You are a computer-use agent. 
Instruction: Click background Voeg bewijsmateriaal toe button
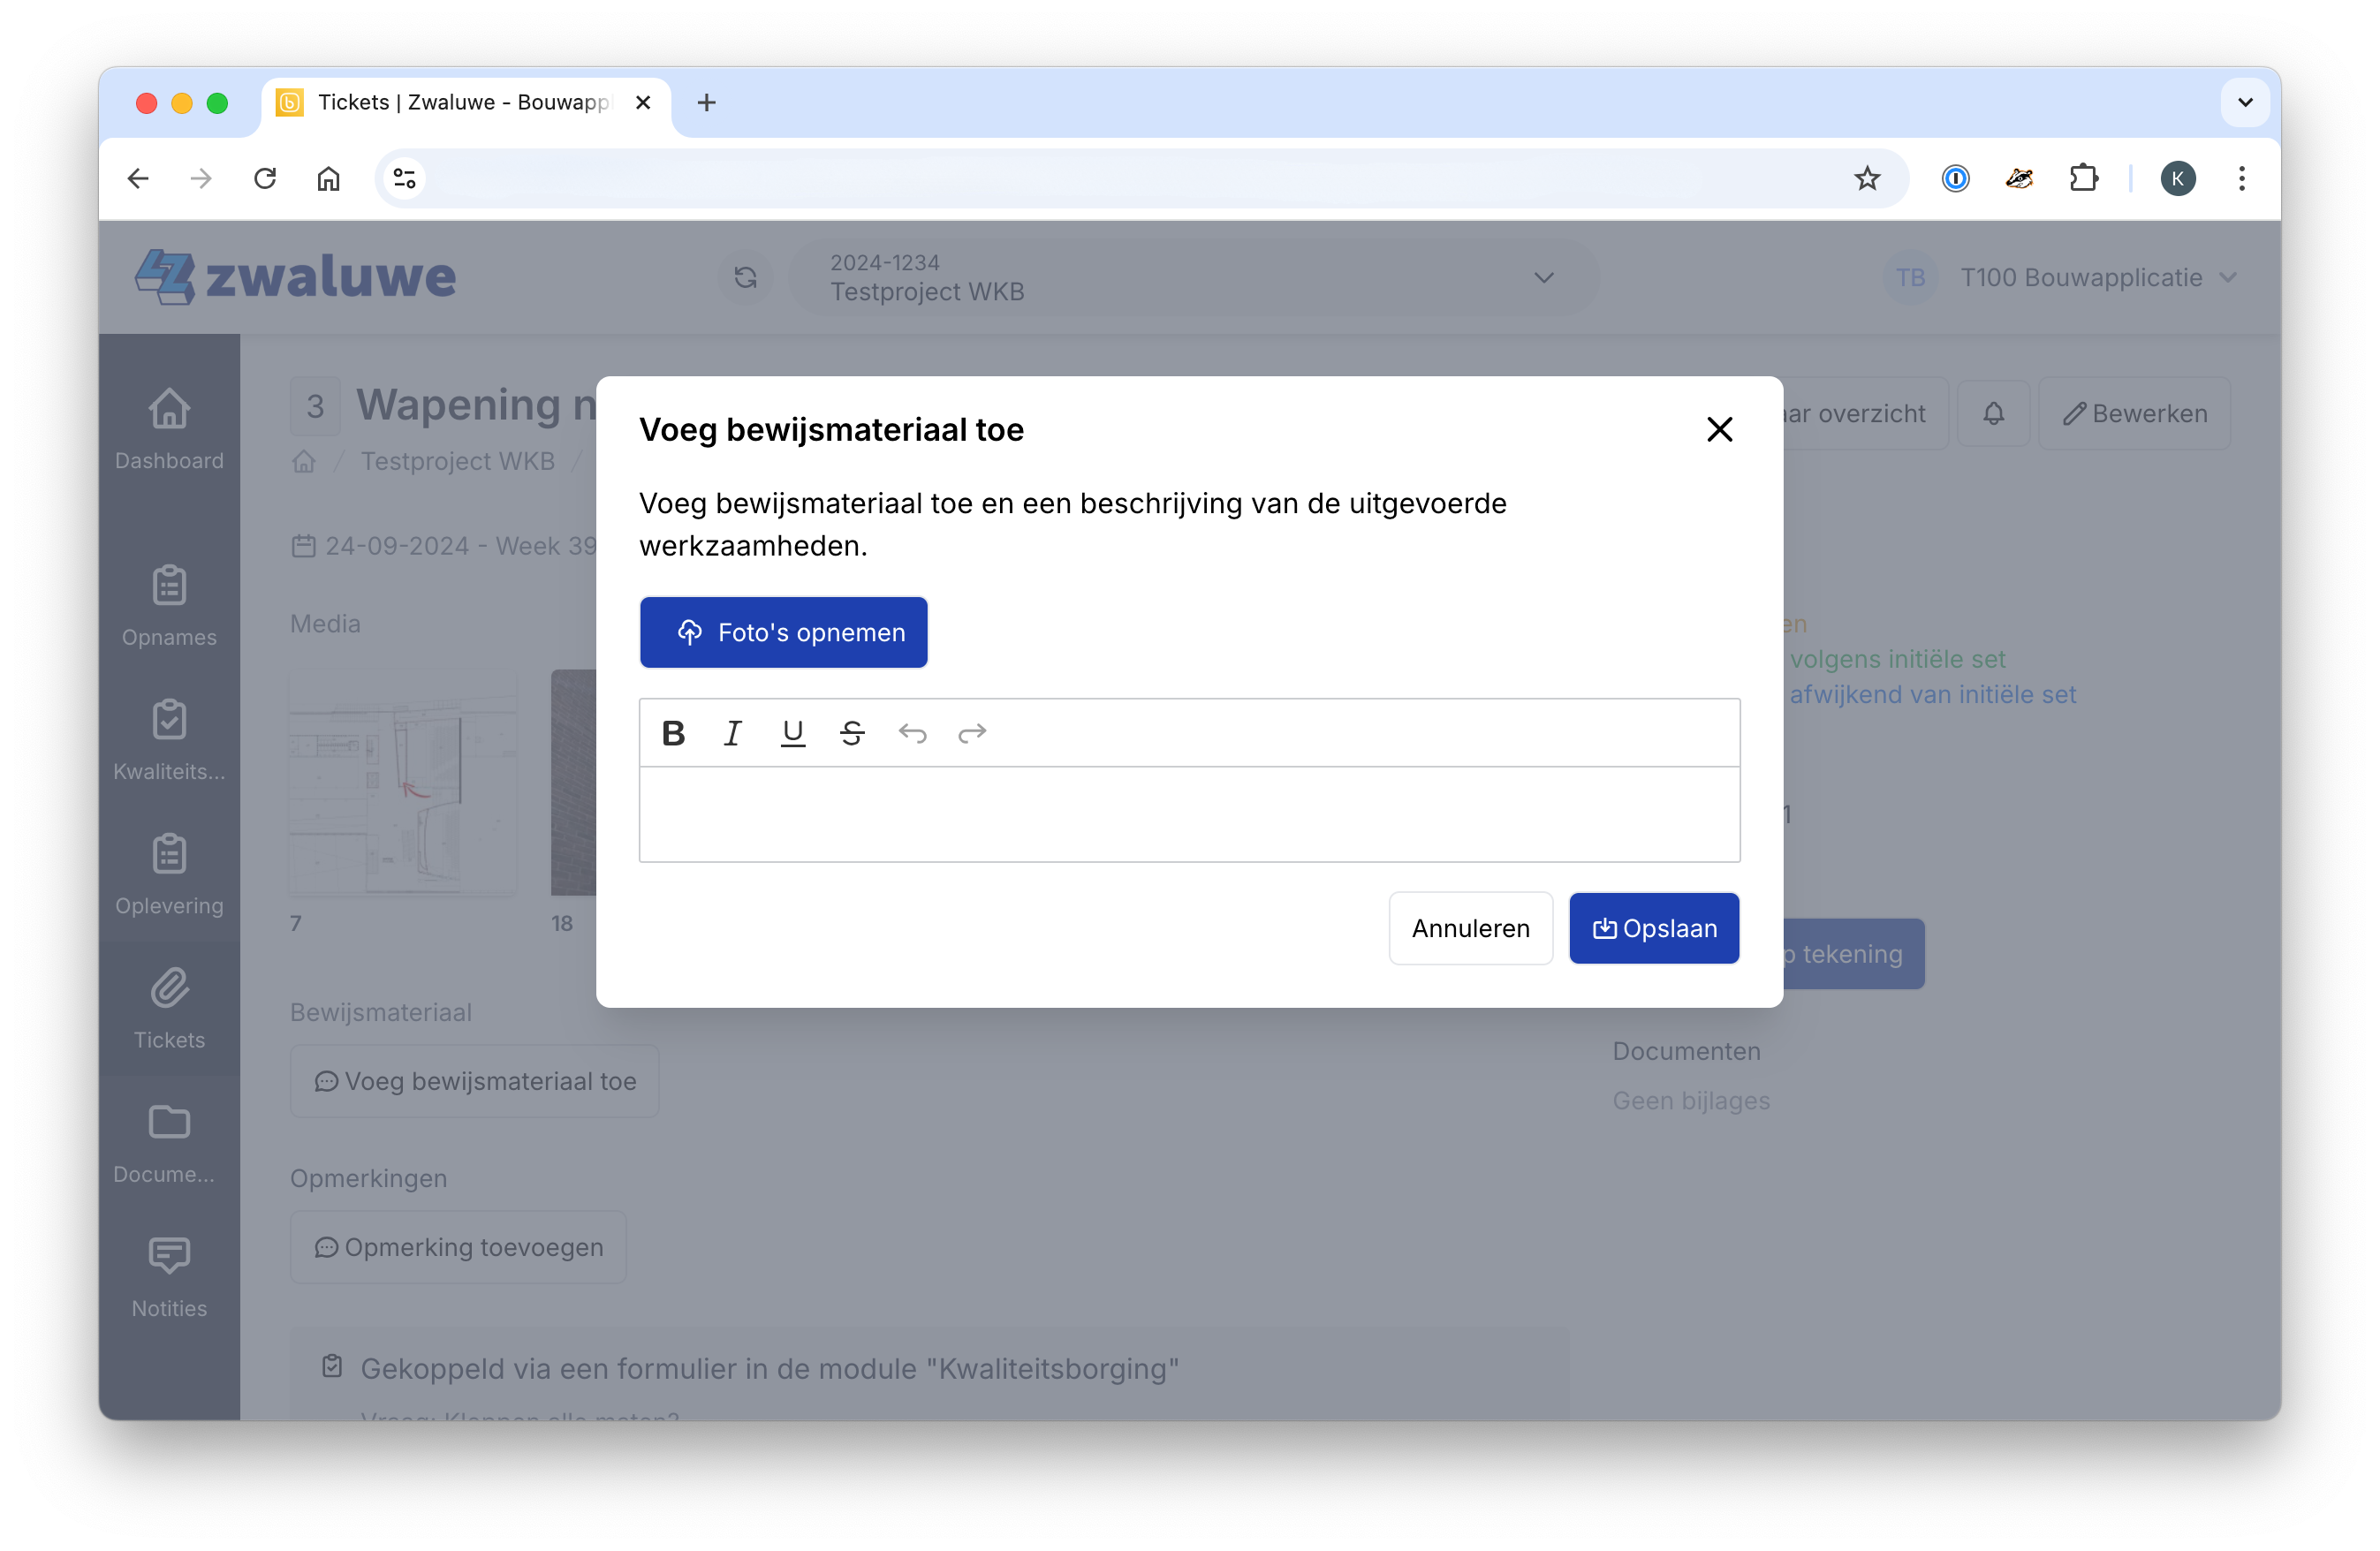[x=474, y=1081]
